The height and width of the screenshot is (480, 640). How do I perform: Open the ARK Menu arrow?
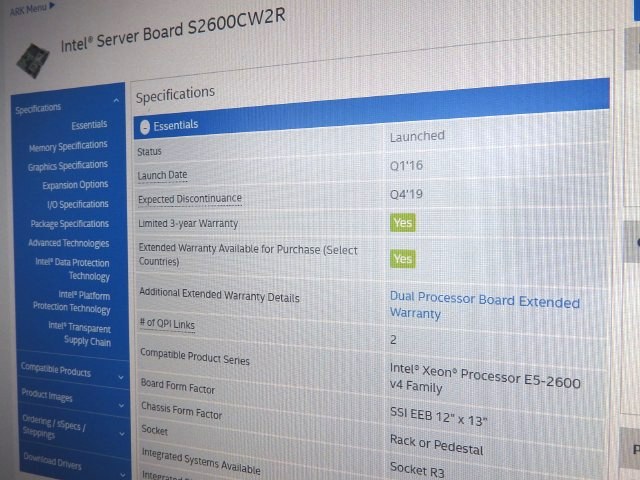[x=52, y=6]
